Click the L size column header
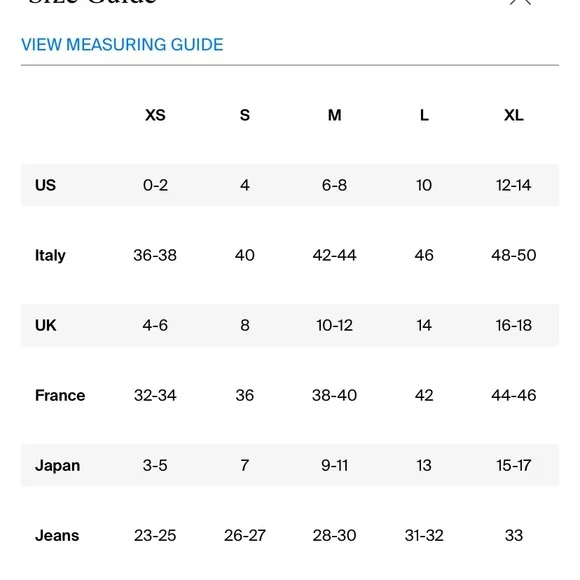 [424, 115]
